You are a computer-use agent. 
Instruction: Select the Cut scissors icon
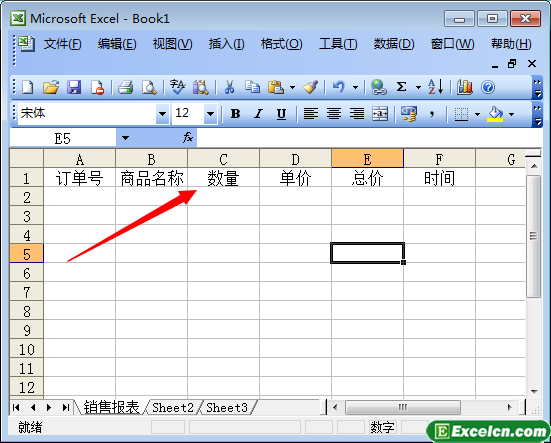click(229, 87)
